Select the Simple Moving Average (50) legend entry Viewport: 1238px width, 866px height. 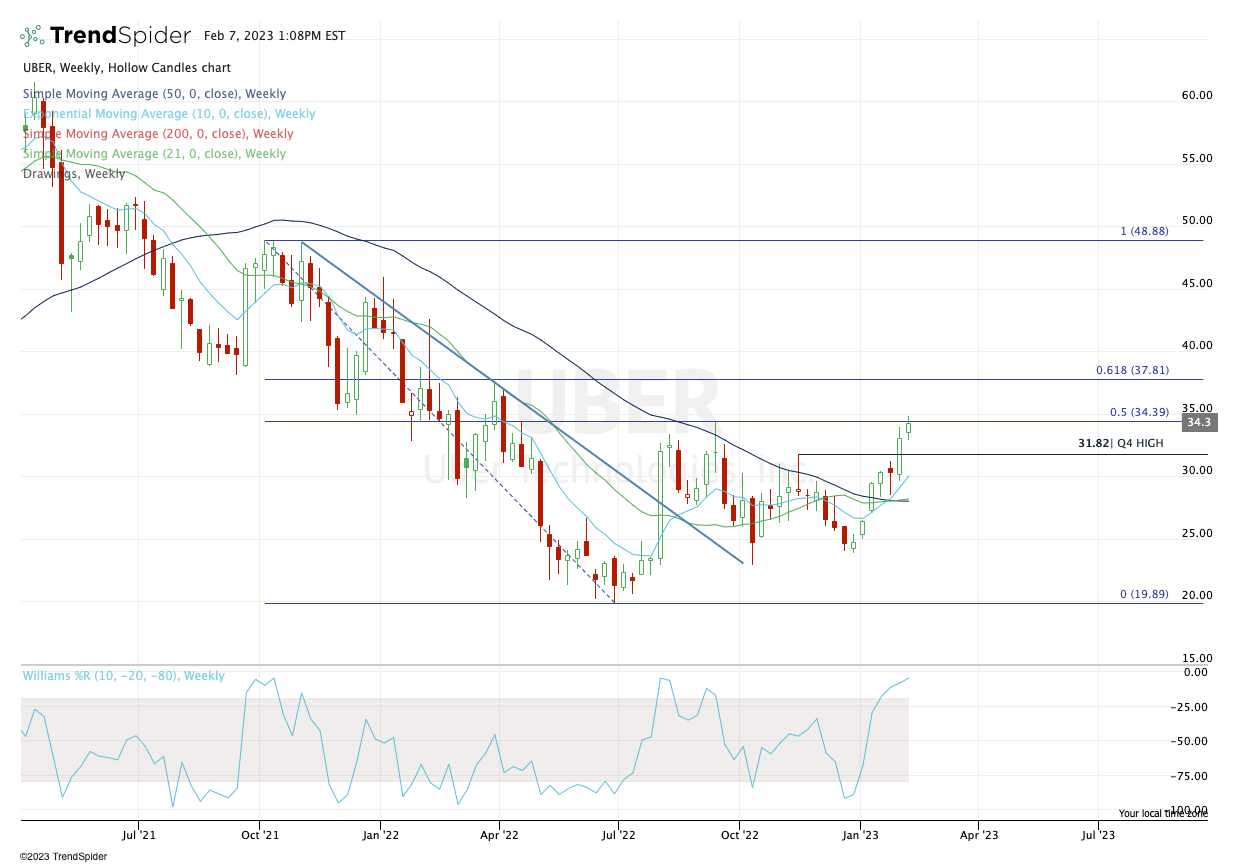[x=155, y=94]
